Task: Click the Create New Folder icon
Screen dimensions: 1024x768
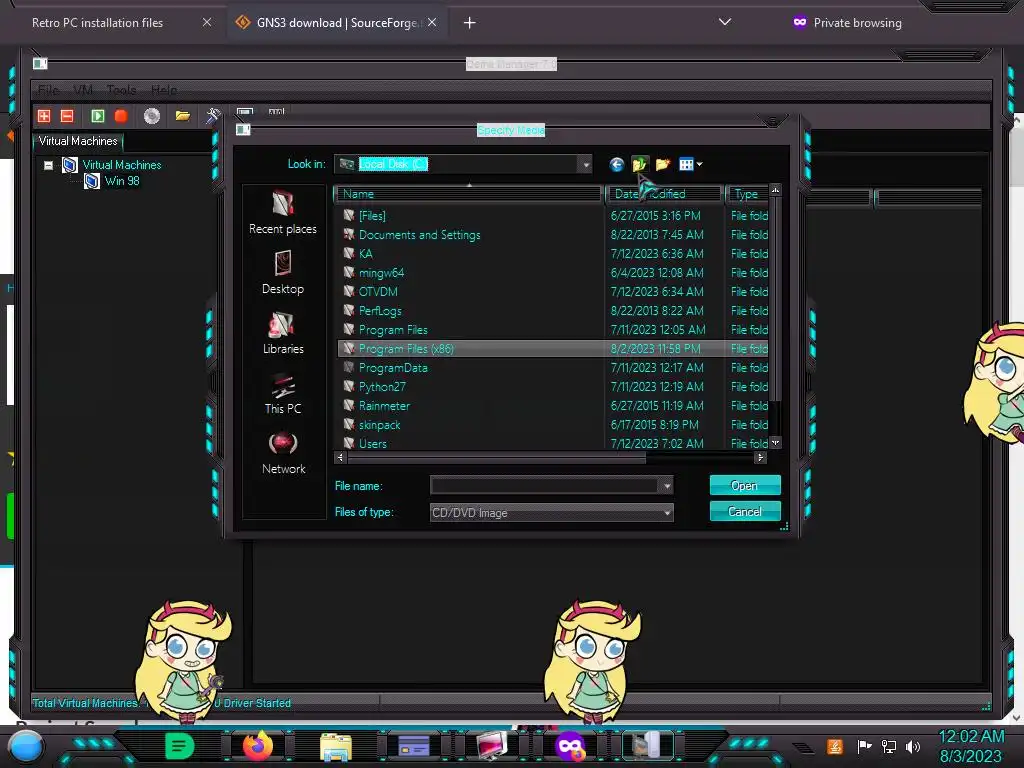Action: click(x=663, y=165)
